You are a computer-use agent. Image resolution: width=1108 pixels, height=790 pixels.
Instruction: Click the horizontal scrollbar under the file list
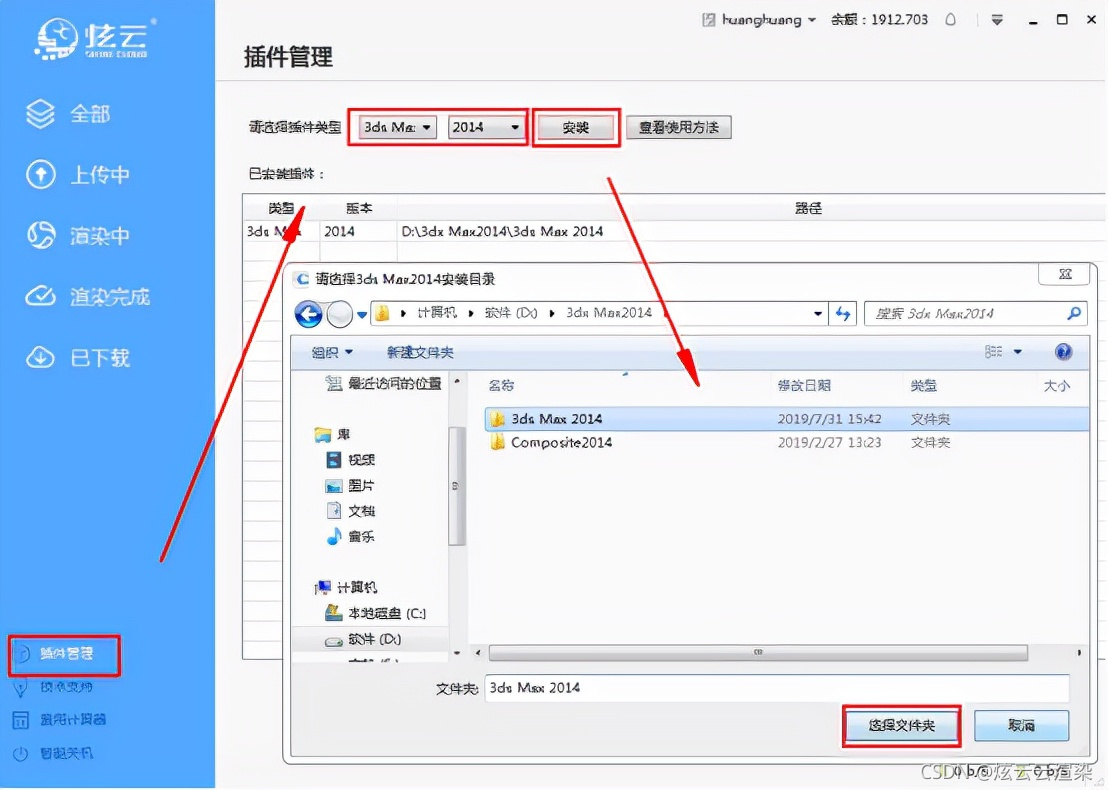(x=758, y=652)
